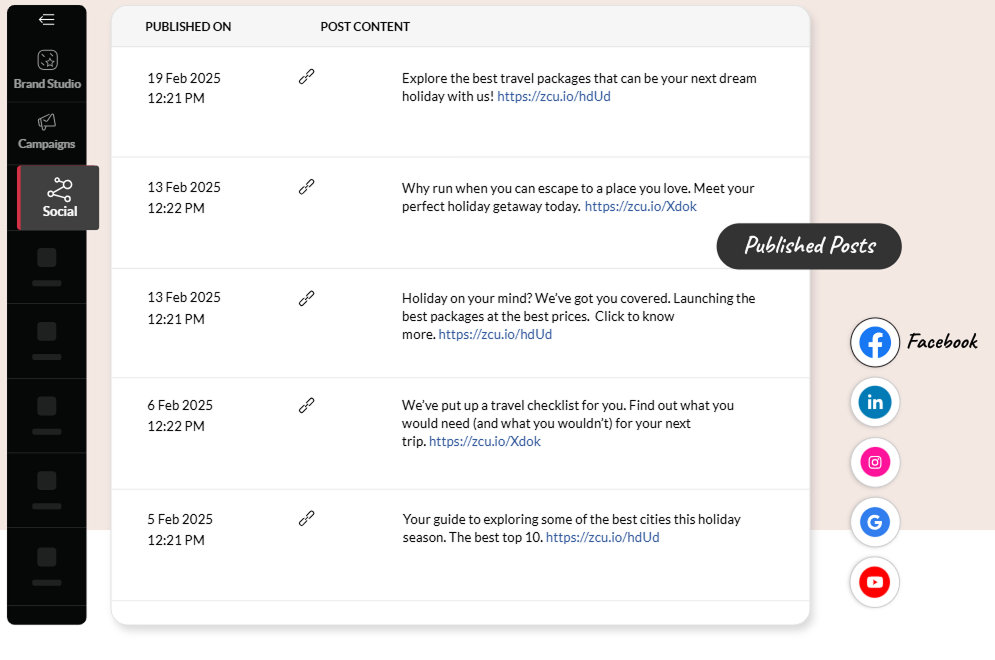The width and height of the screenshot is (995, 660).
Task: Select the Google channel icon
Action: click(875, 522)
